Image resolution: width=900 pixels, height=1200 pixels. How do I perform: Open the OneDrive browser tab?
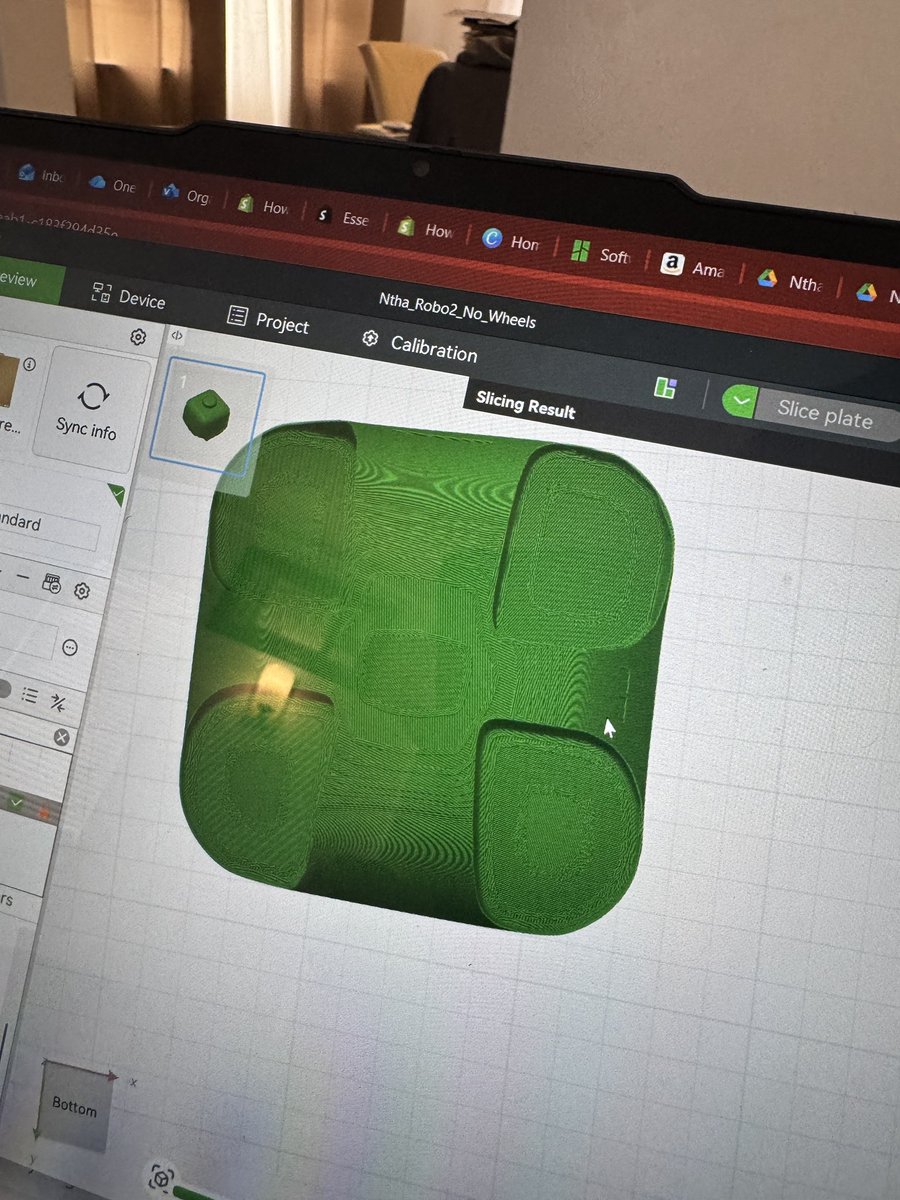pos(113,184)
